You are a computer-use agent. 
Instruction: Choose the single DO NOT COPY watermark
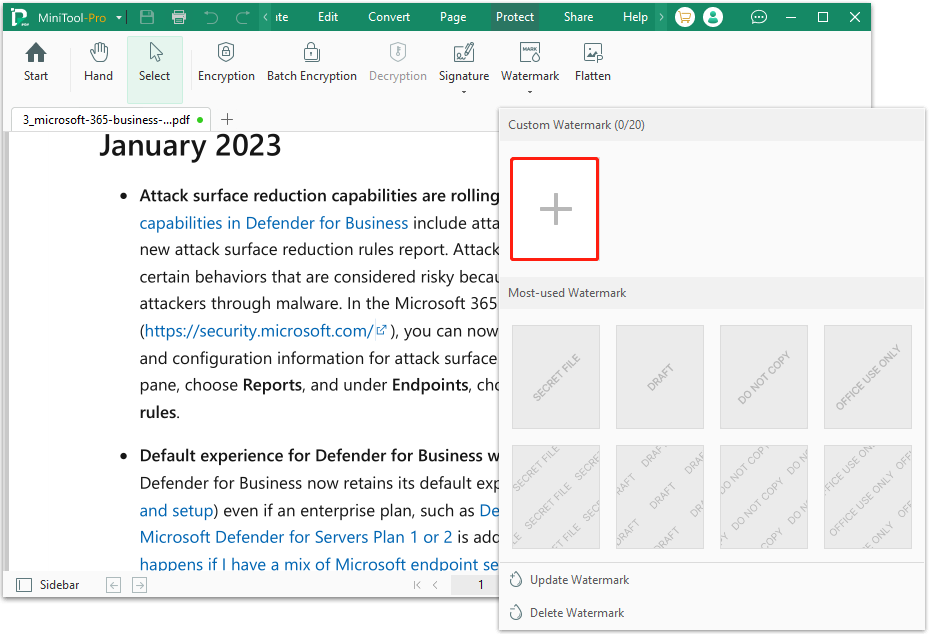[x=764, y=377]
